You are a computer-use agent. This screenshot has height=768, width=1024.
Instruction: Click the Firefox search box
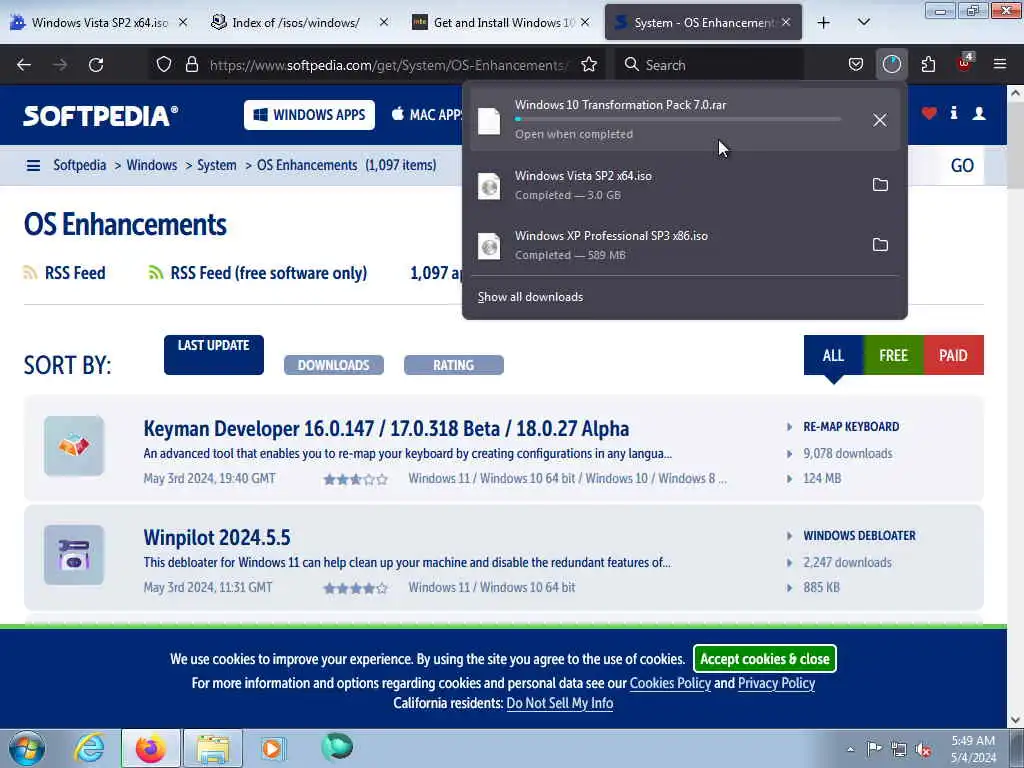click(x=710, y=65)
